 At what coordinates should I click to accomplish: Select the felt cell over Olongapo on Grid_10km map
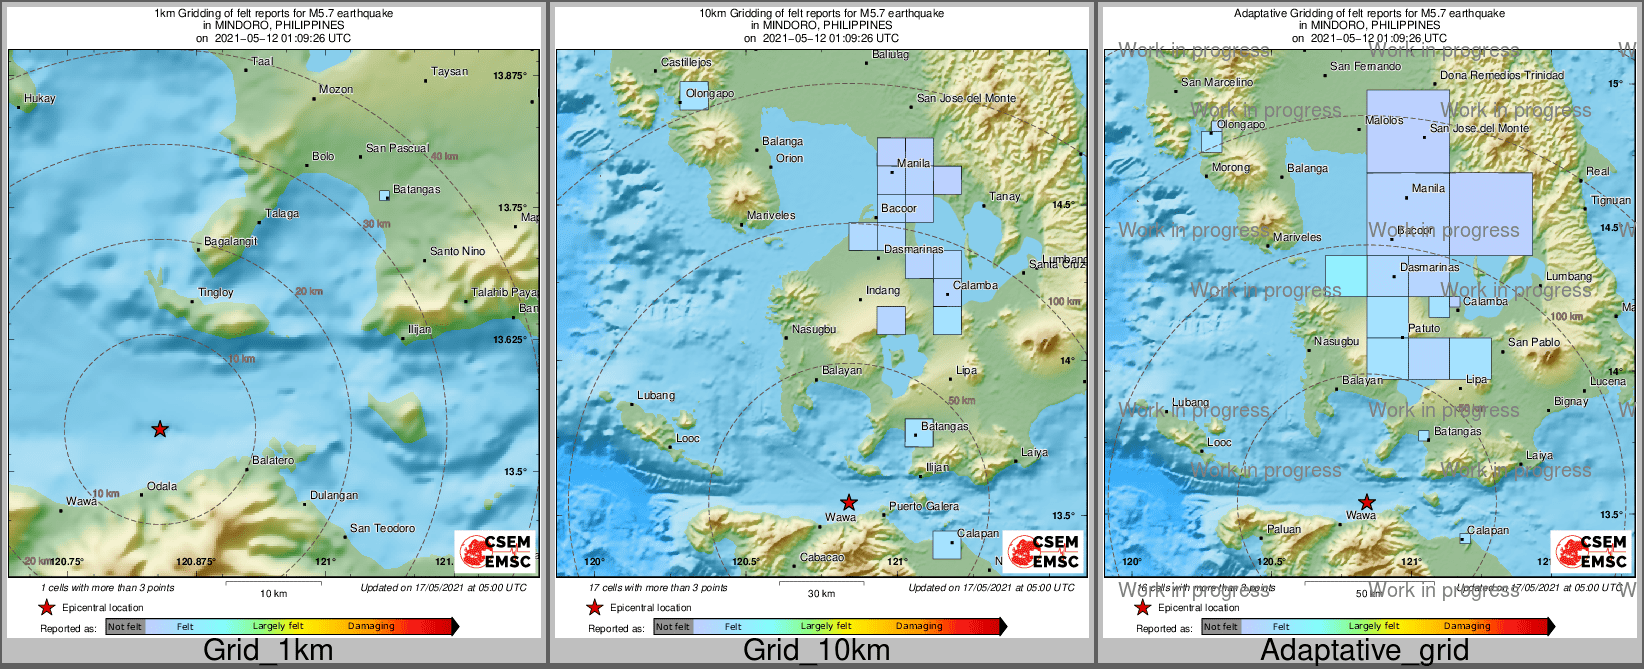point(694,95)
